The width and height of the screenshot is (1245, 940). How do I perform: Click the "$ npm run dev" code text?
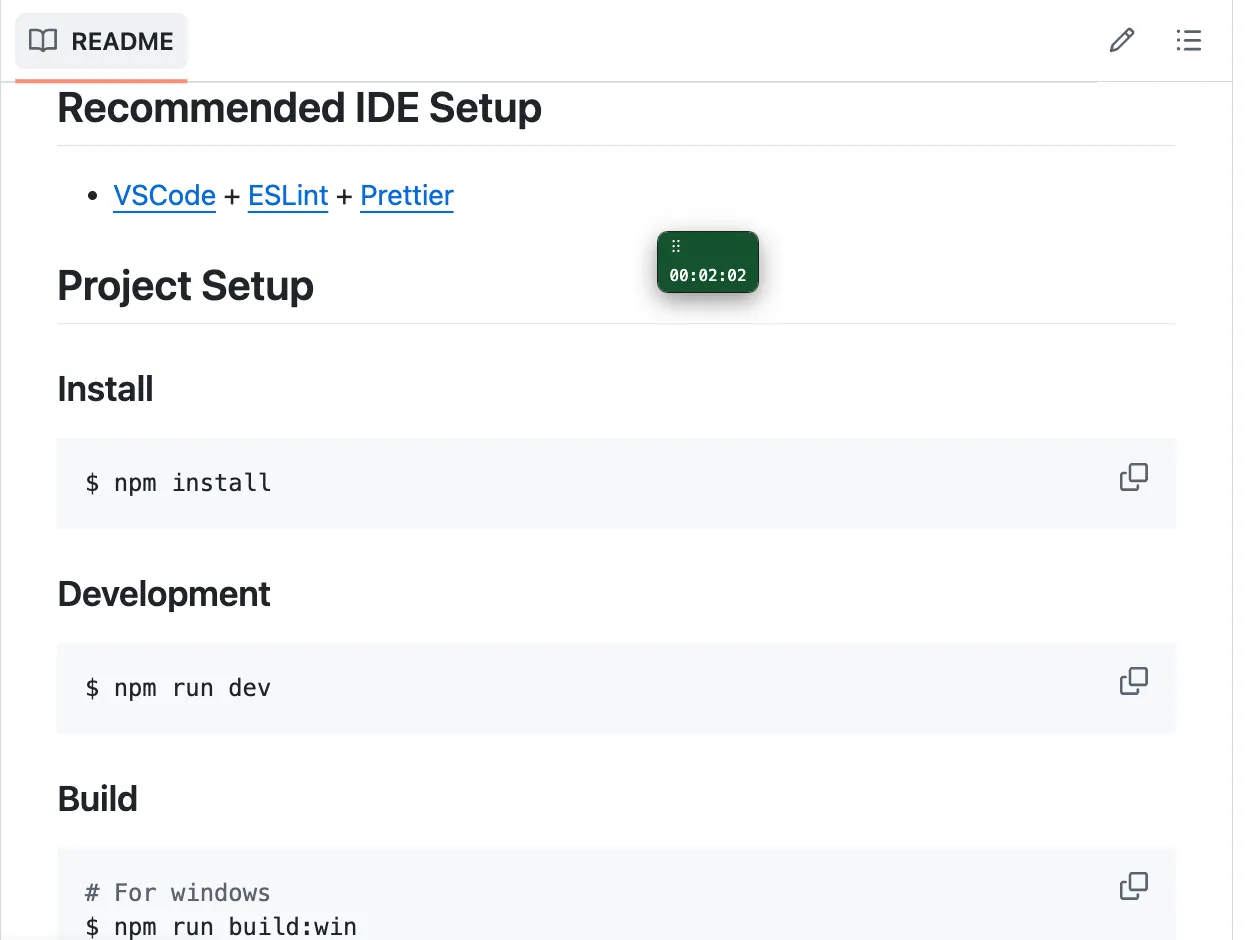click(x=179, y=688)
